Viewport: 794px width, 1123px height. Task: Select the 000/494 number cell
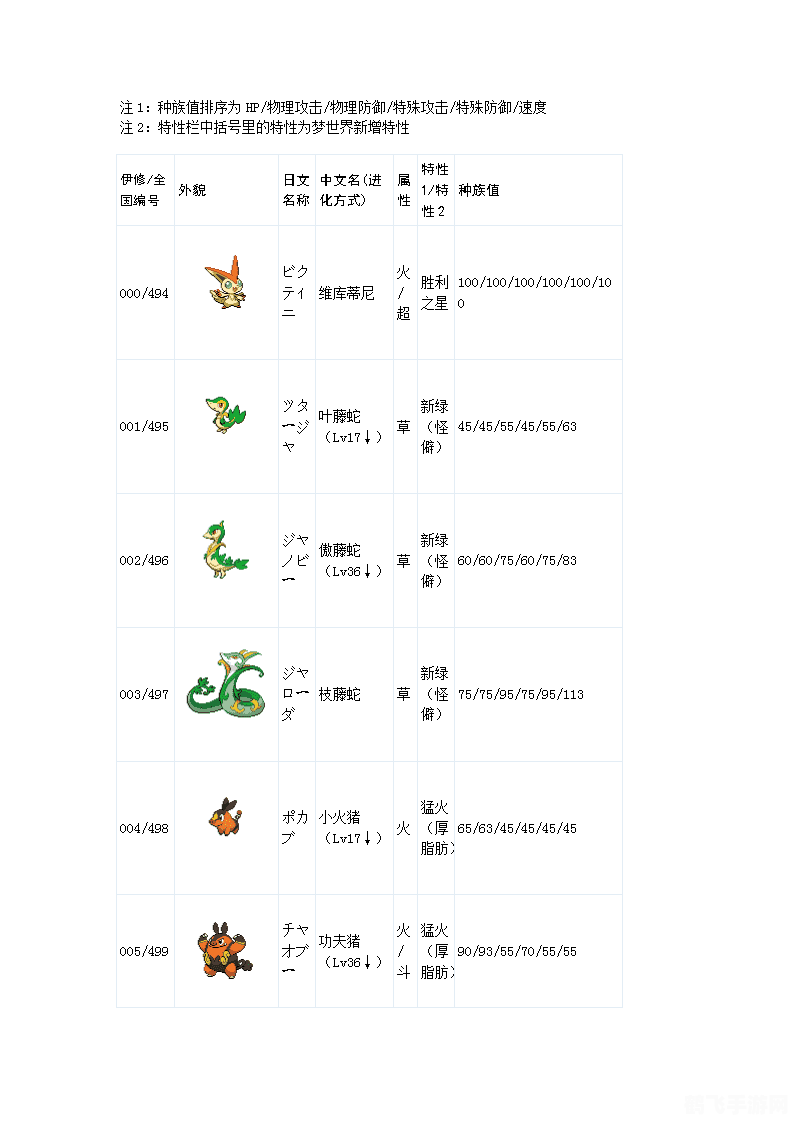click(x=144, y=293)
